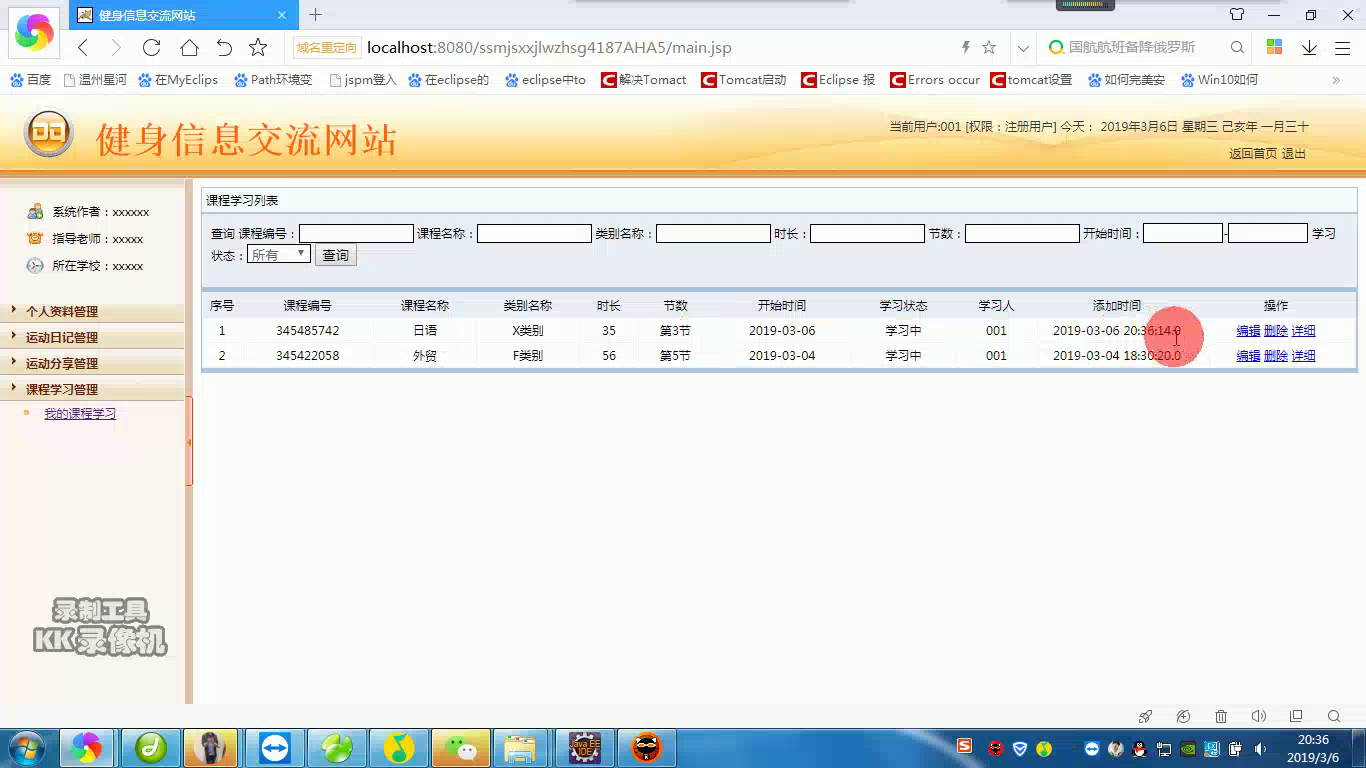Screen dimensions: 1366x768
Task: Open TeamViewer from the taskbar
Action: point(274,748)
